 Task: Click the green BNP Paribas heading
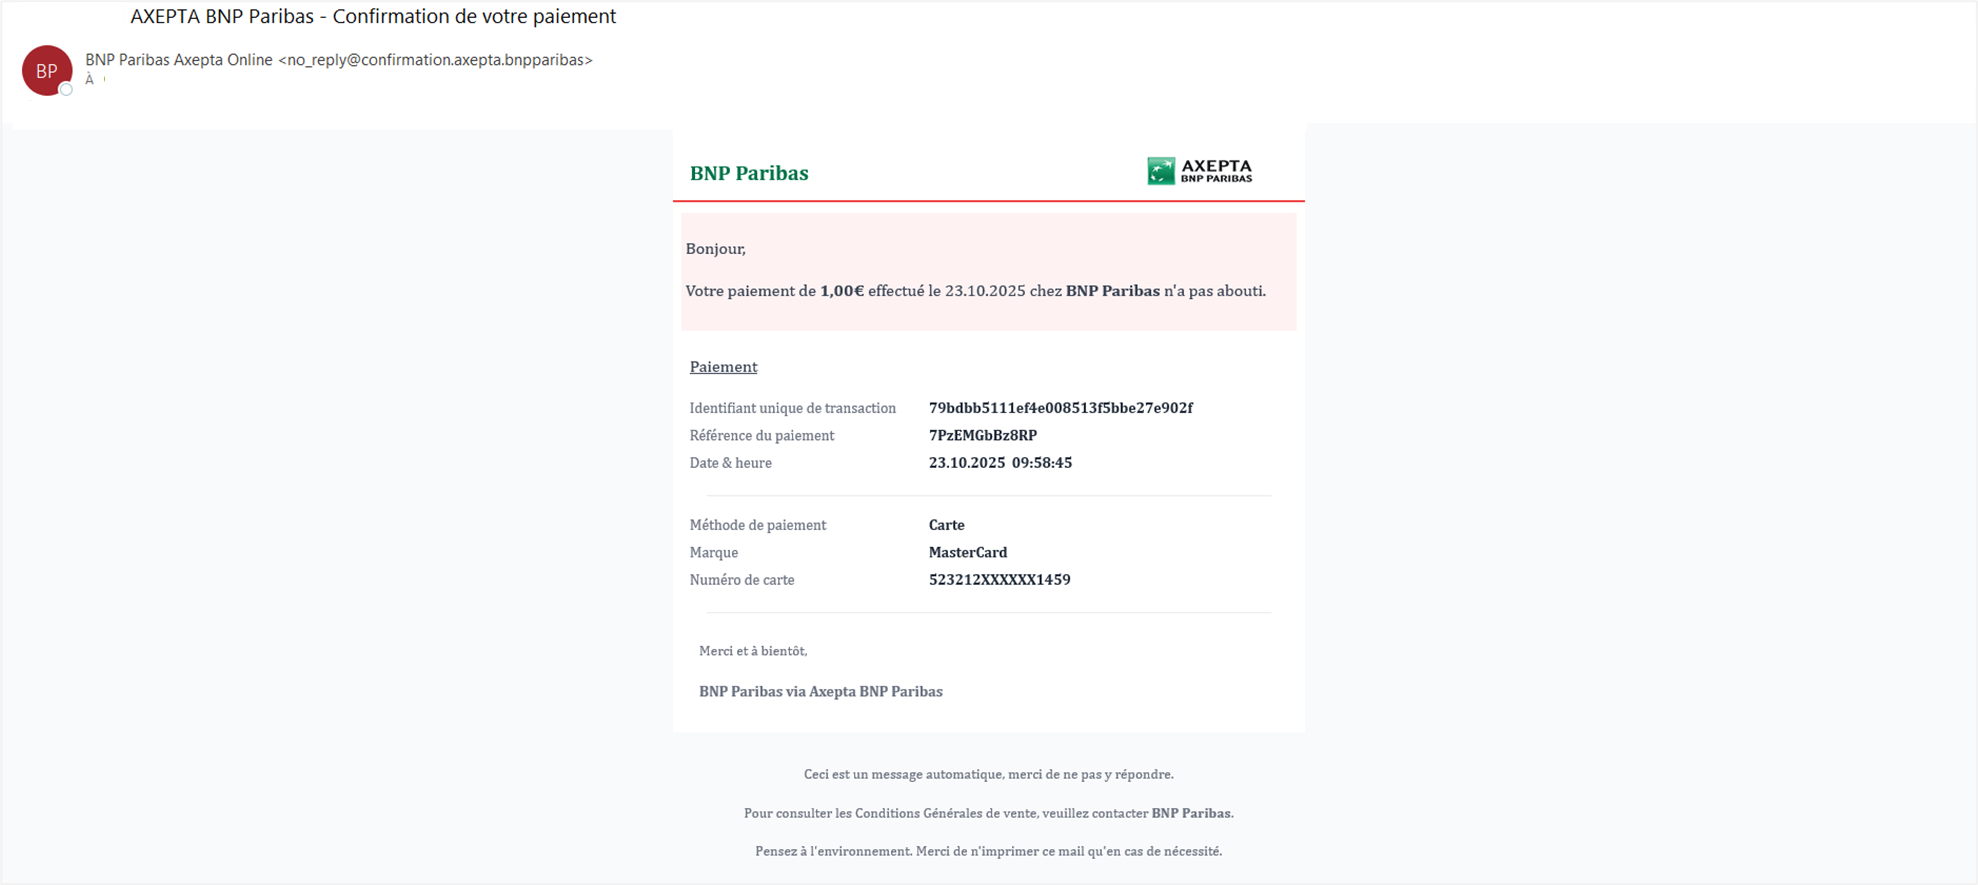pos(749,173)
